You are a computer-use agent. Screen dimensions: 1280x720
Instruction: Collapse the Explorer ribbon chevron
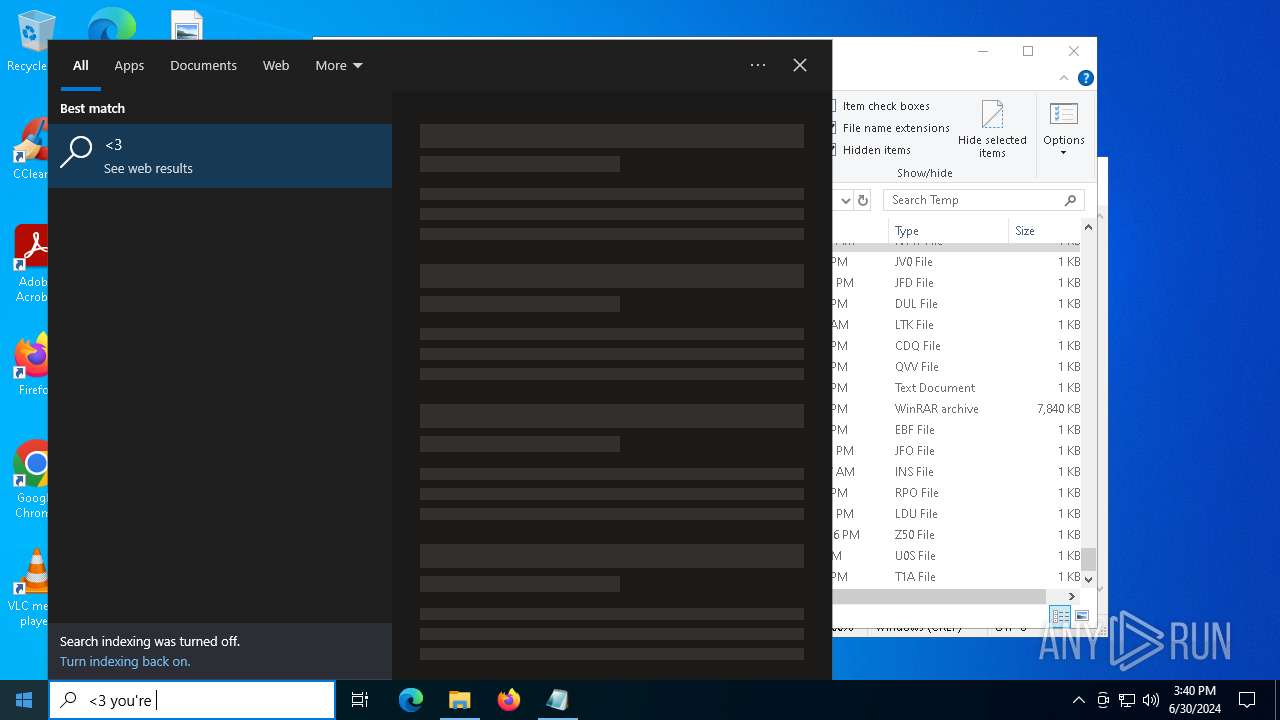coord(1066,78)
